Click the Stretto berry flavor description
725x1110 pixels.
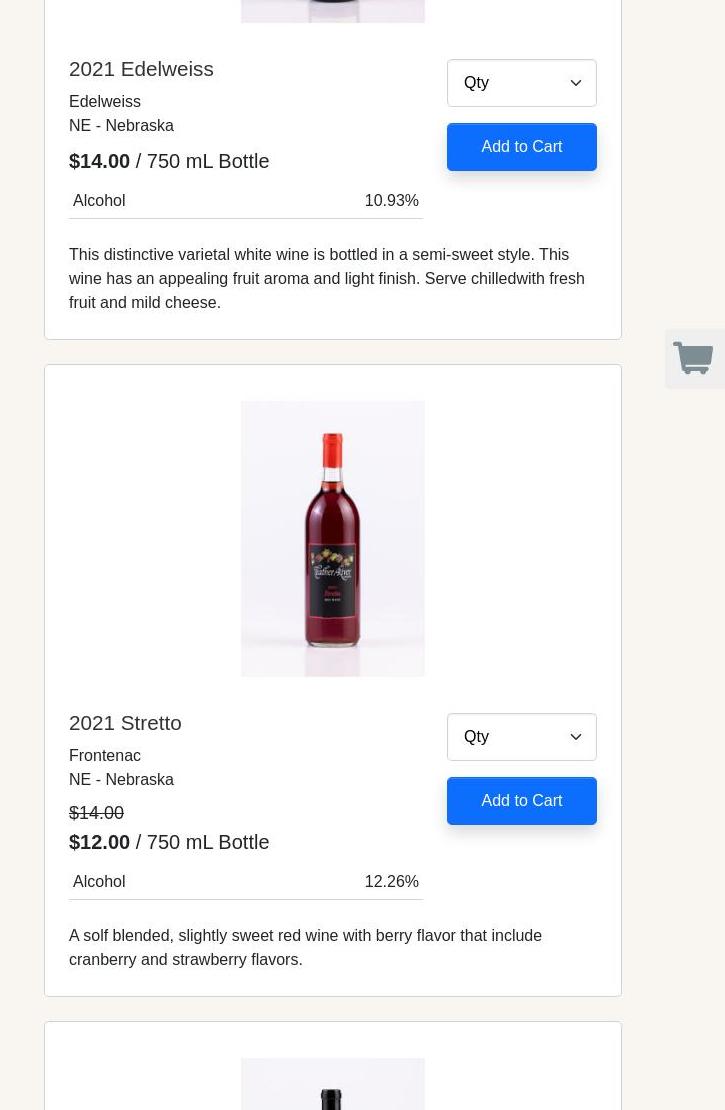(305, 947)
